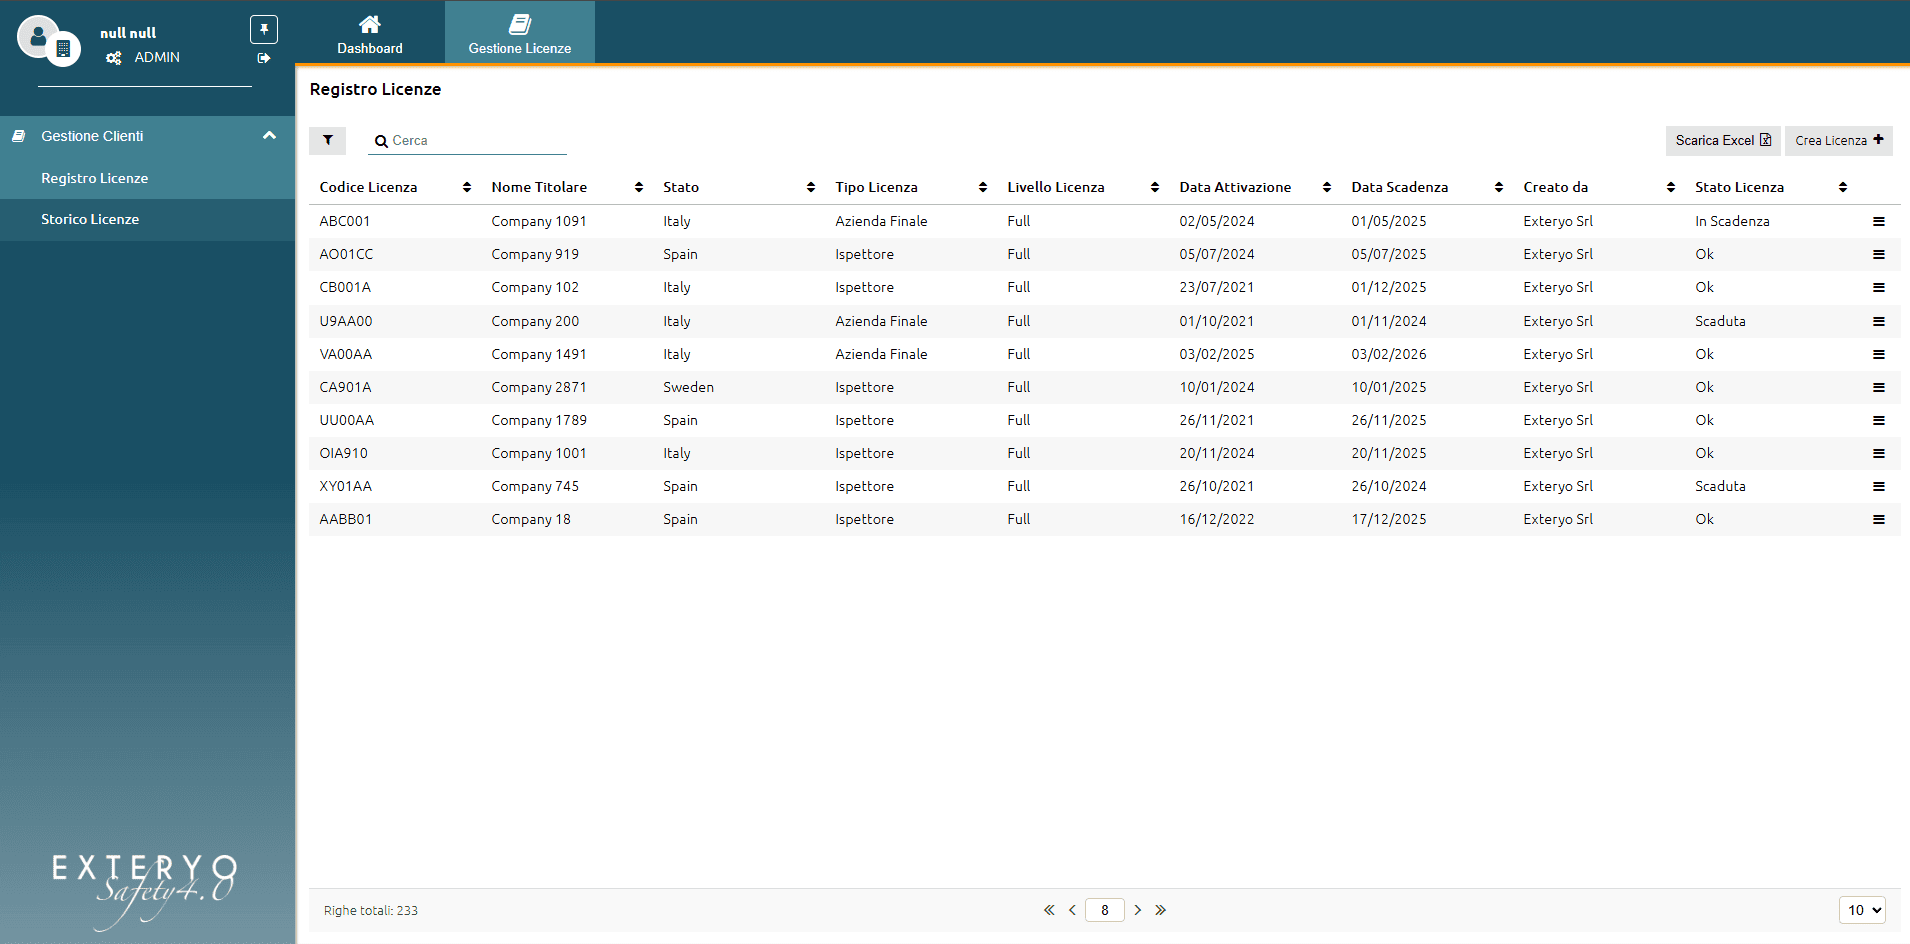Open row menu for AO01CC

(1879, 254)
